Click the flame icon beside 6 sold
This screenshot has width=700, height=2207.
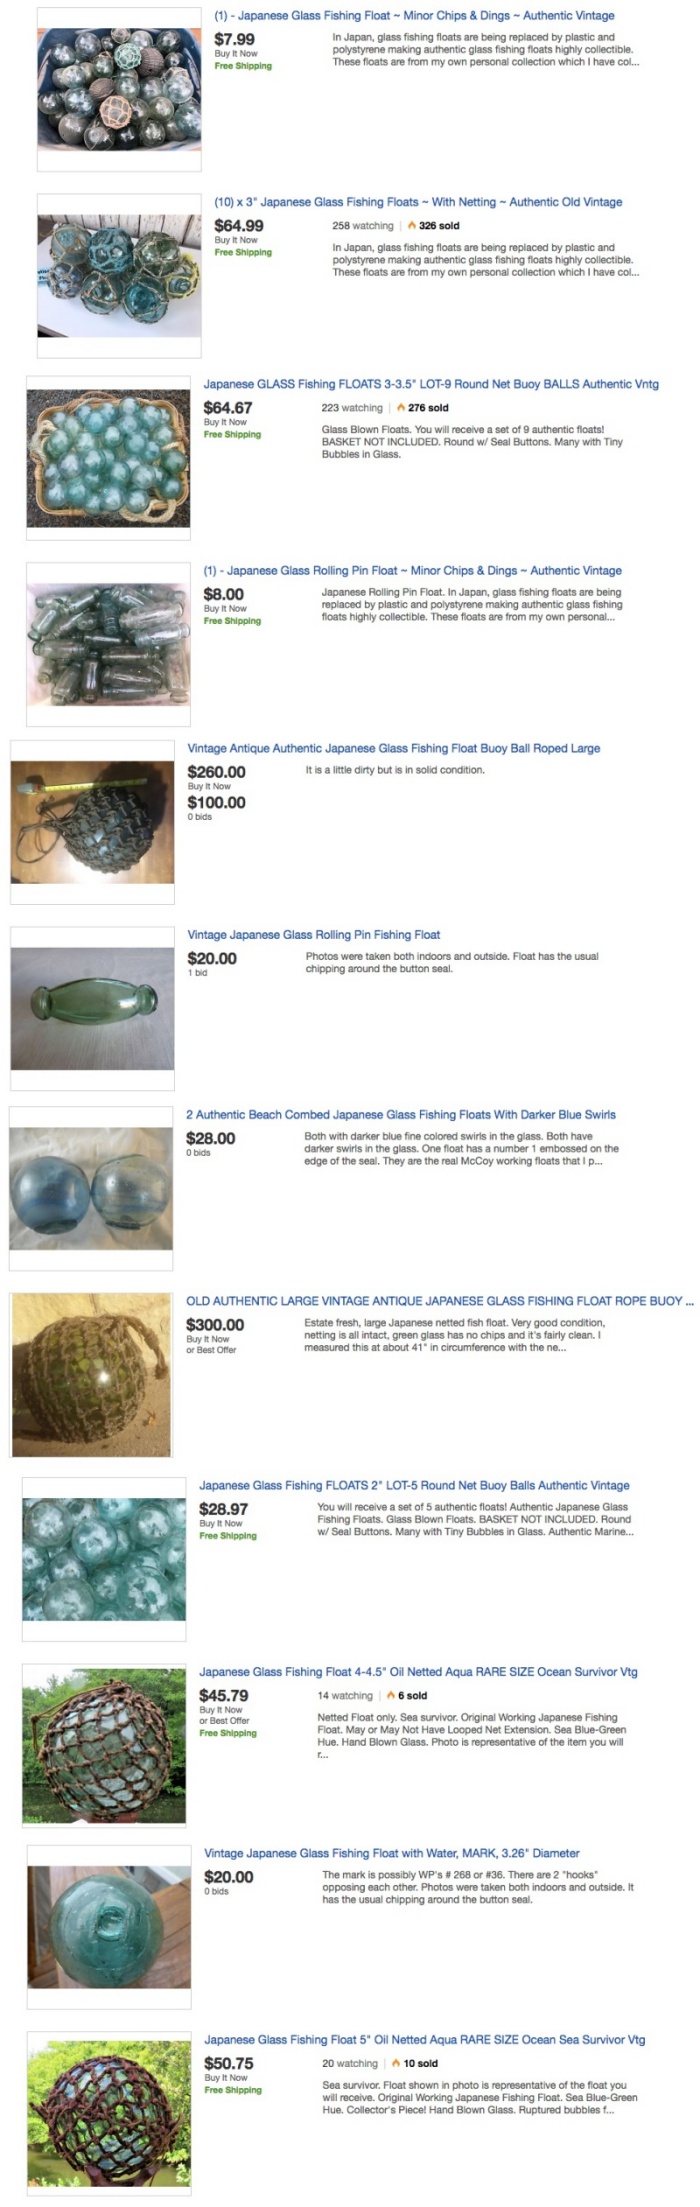click(x=390, y=1696)
